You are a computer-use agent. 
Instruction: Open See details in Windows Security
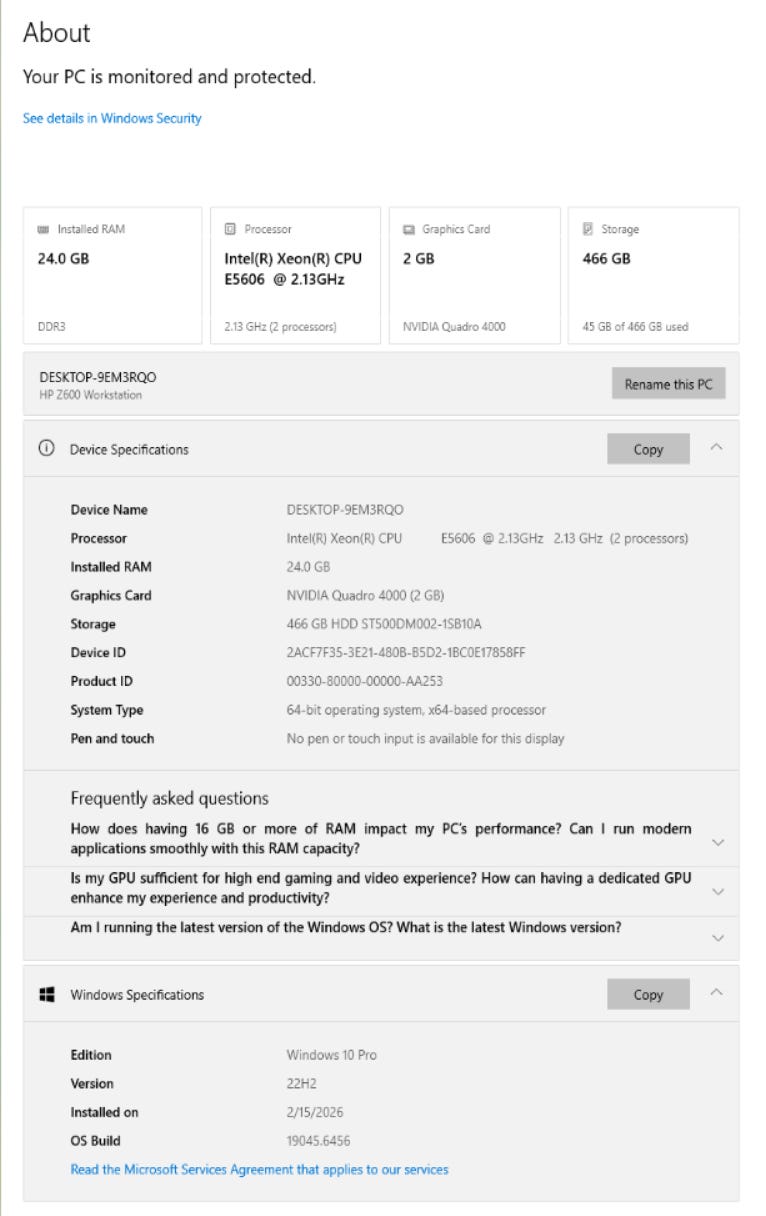112,118
